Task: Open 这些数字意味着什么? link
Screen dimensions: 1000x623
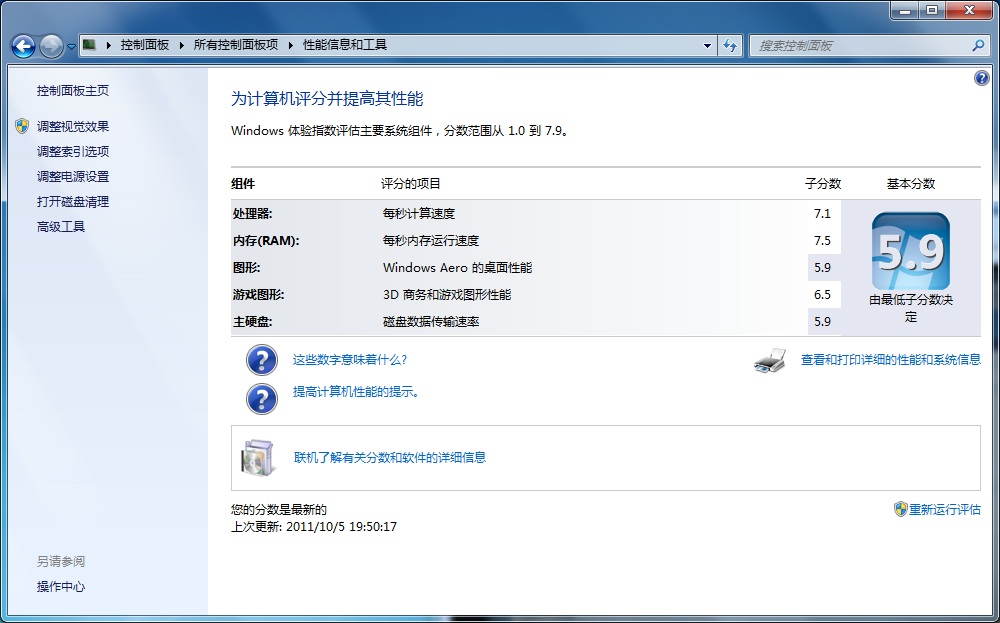Action: click(349, 360)
